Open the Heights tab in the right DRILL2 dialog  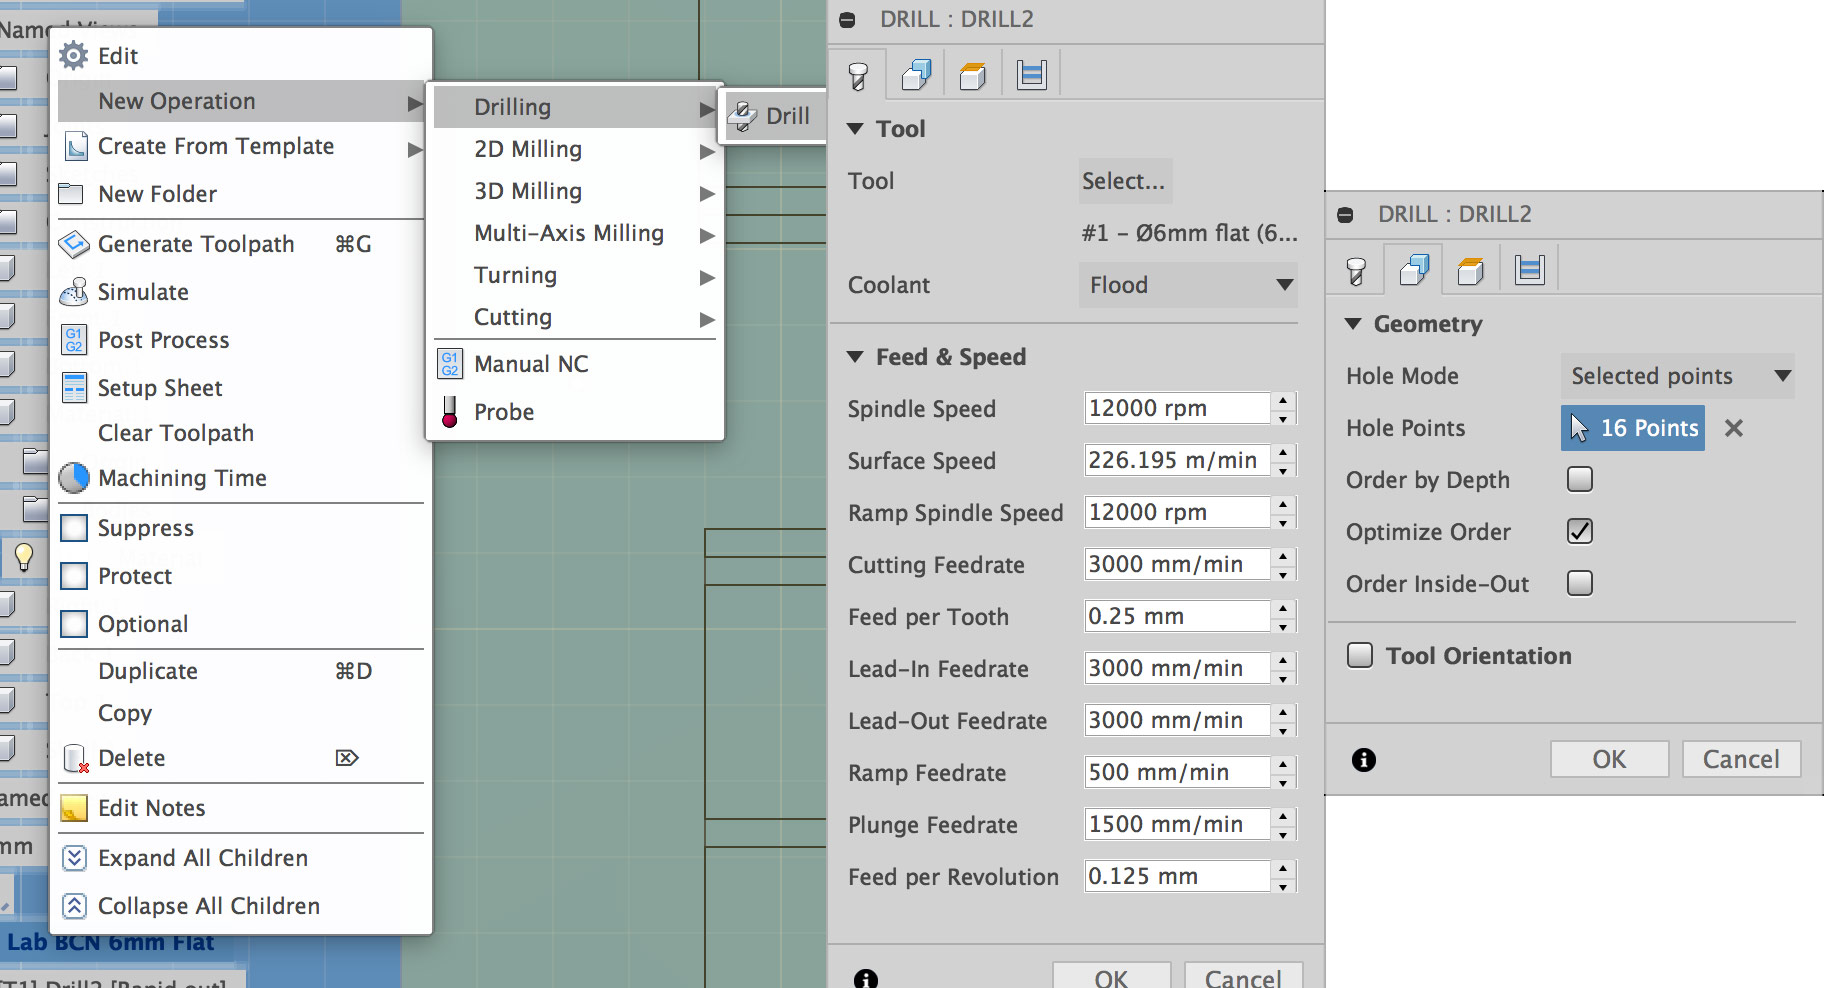1470,268
